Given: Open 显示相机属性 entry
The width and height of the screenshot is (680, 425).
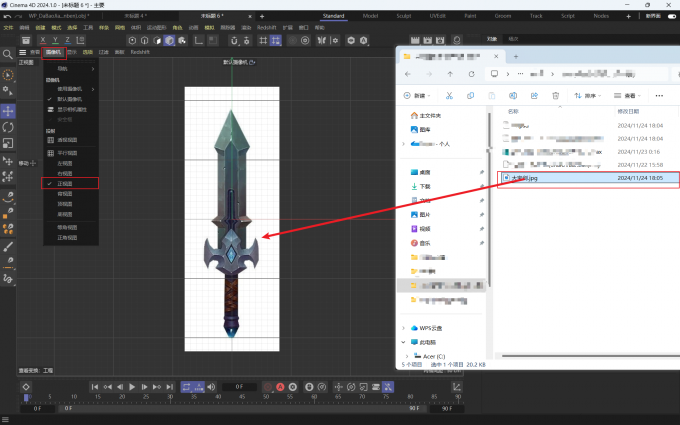Looking at the screenshot, I should 71,109.
